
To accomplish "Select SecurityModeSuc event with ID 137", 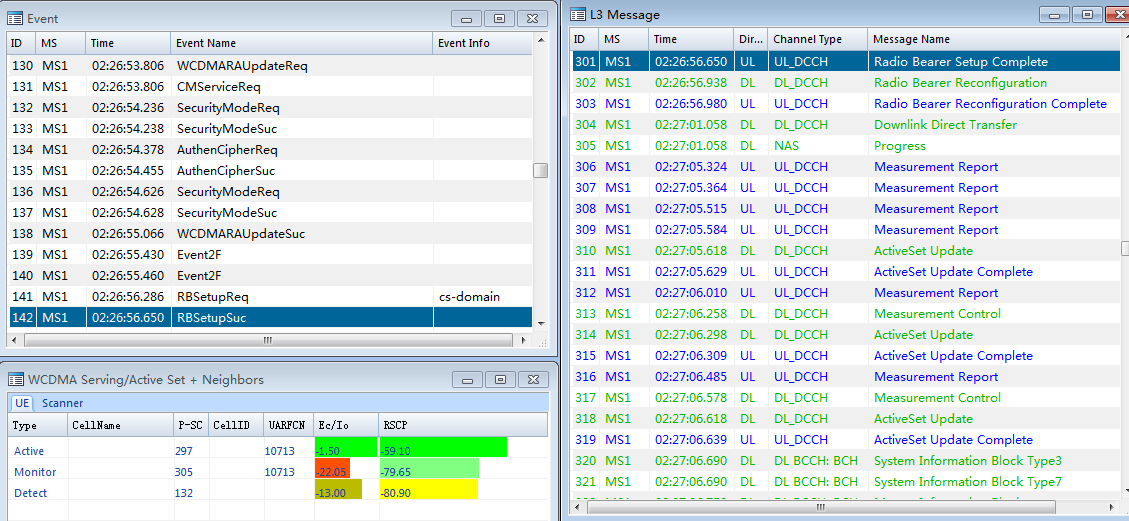I will (270, 213).
